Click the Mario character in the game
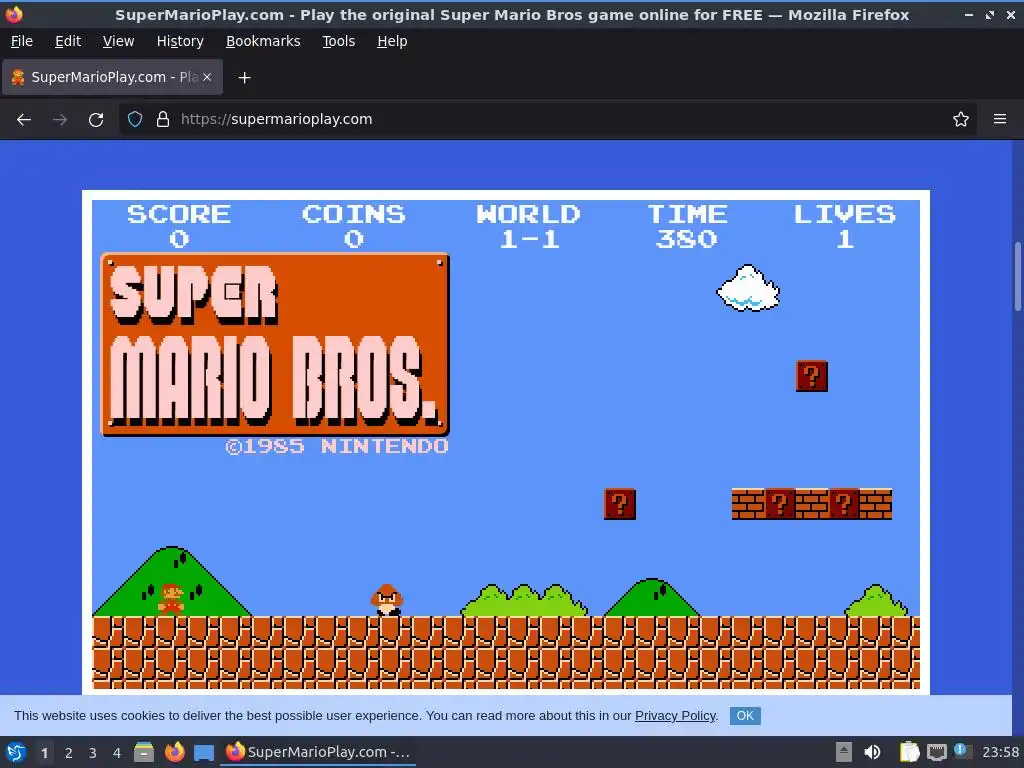Image resolution: width=1024 pixels, height=768 pixels. click(171, 600)
